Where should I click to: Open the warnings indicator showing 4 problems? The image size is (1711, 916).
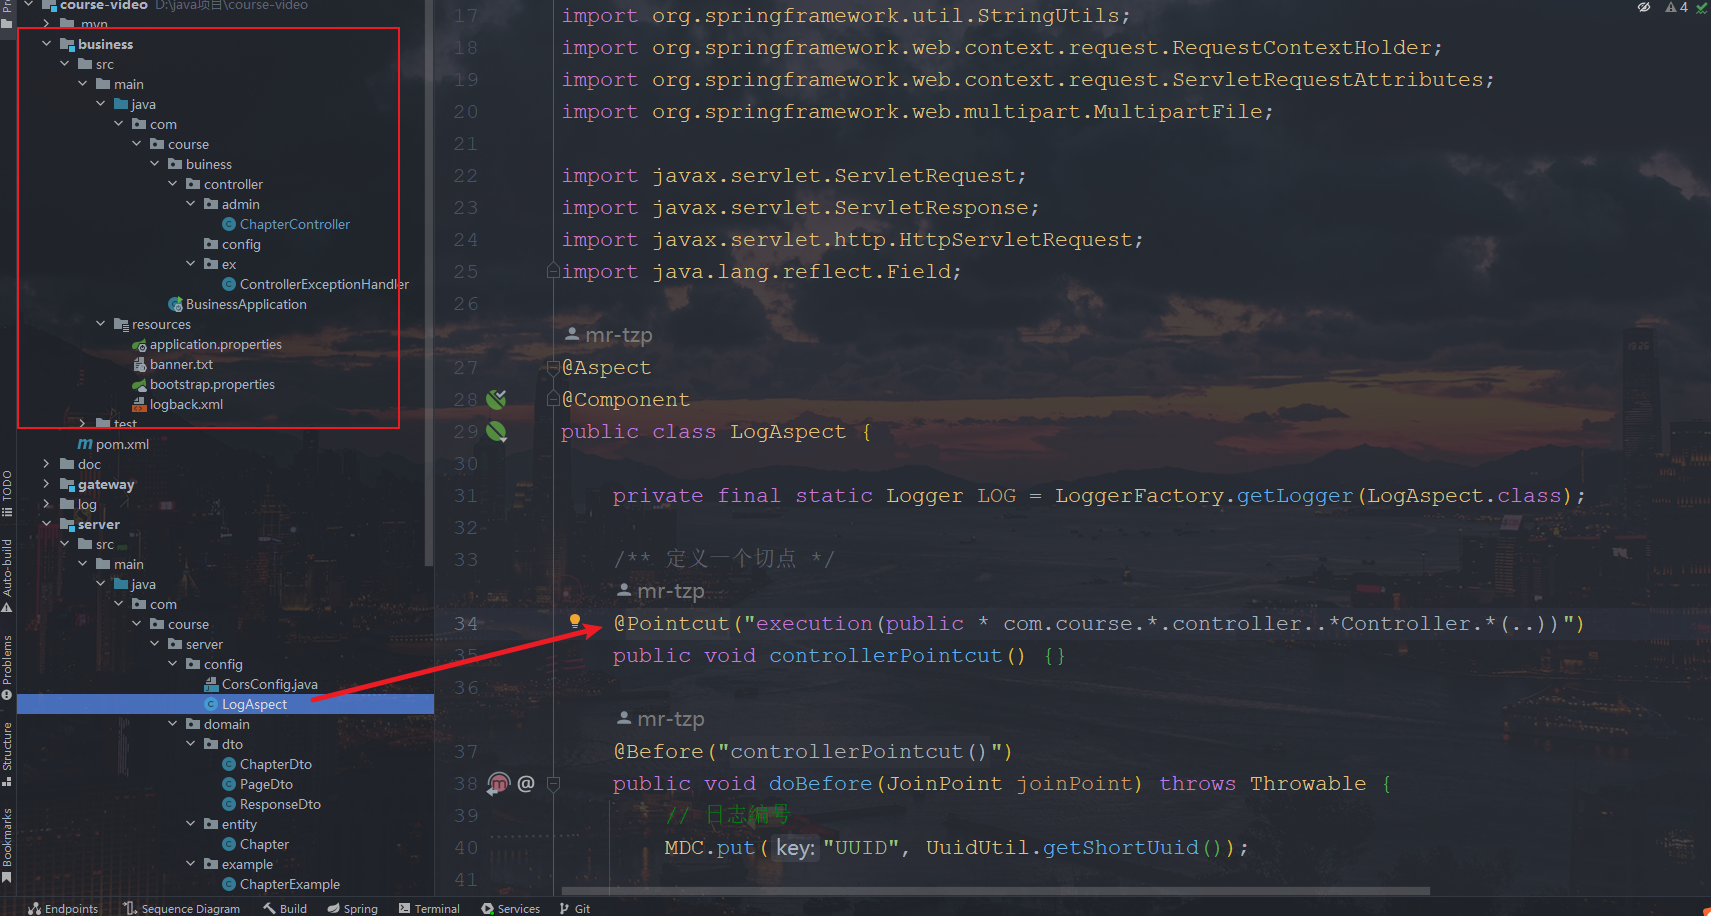(x=1677, y=7)
